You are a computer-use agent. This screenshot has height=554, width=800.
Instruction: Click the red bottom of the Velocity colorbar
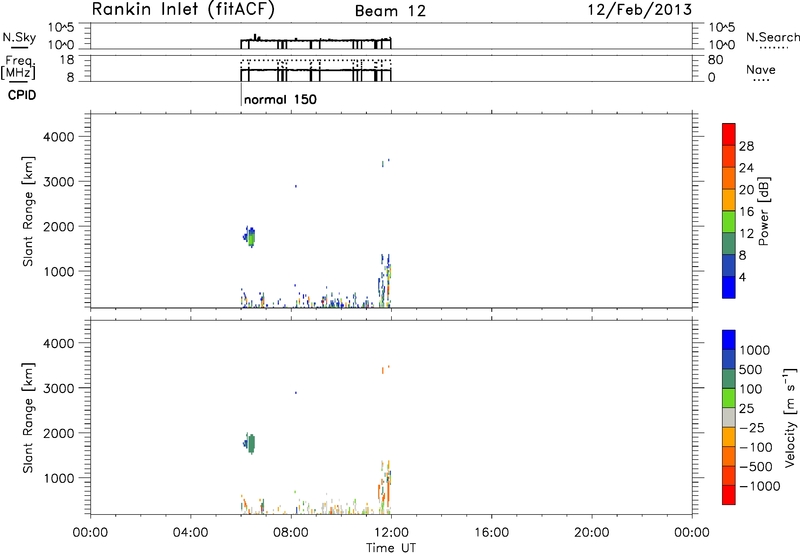point(729,495)
